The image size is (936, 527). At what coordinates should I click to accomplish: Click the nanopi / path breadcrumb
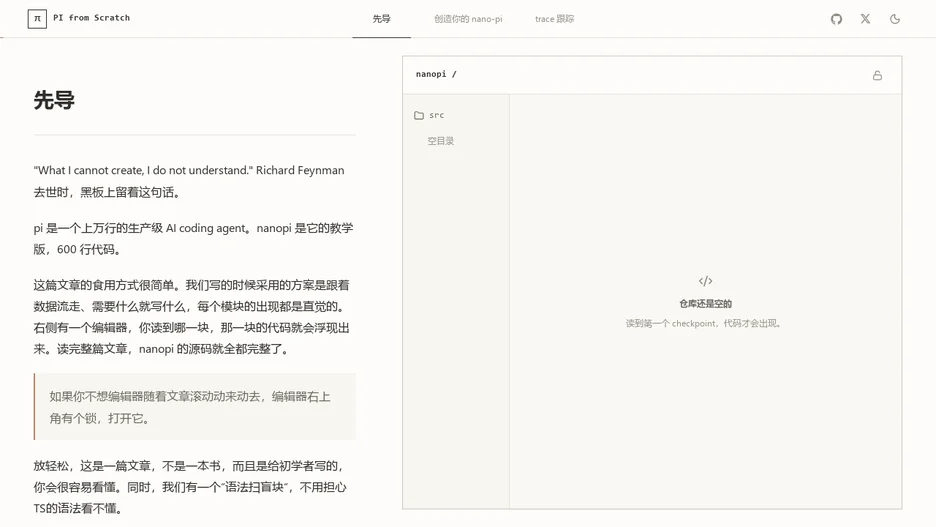[436, 74]
